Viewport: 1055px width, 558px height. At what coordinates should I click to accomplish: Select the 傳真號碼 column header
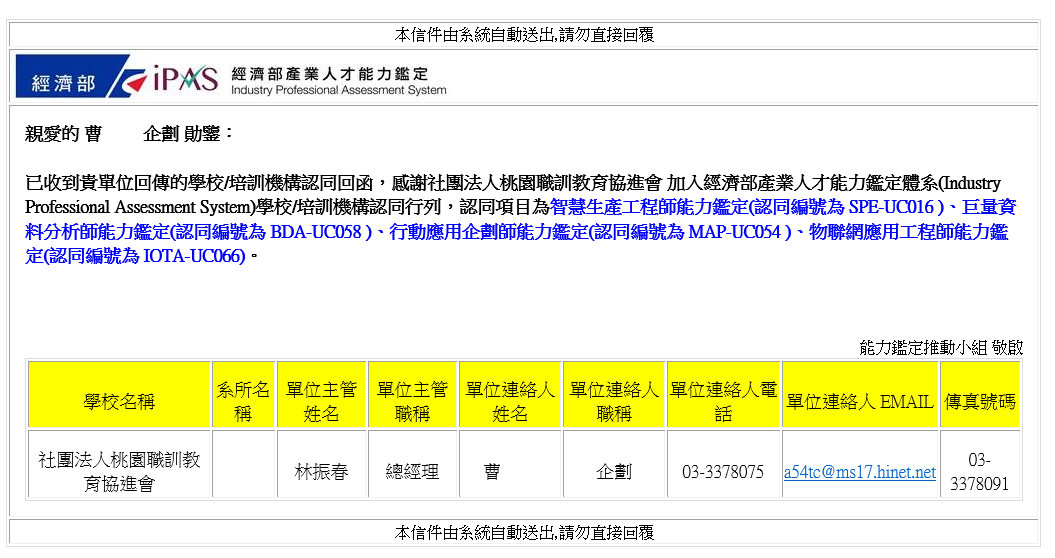pos(980,395)
